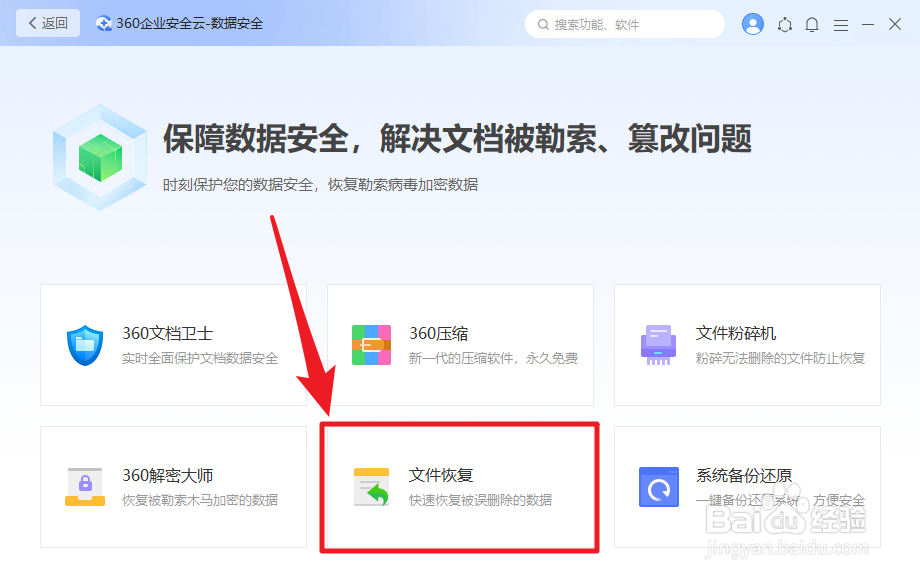The height and width of the screenshot is (580, 920).
Task: Click the 返回 back button
Action: pos(48,23)
